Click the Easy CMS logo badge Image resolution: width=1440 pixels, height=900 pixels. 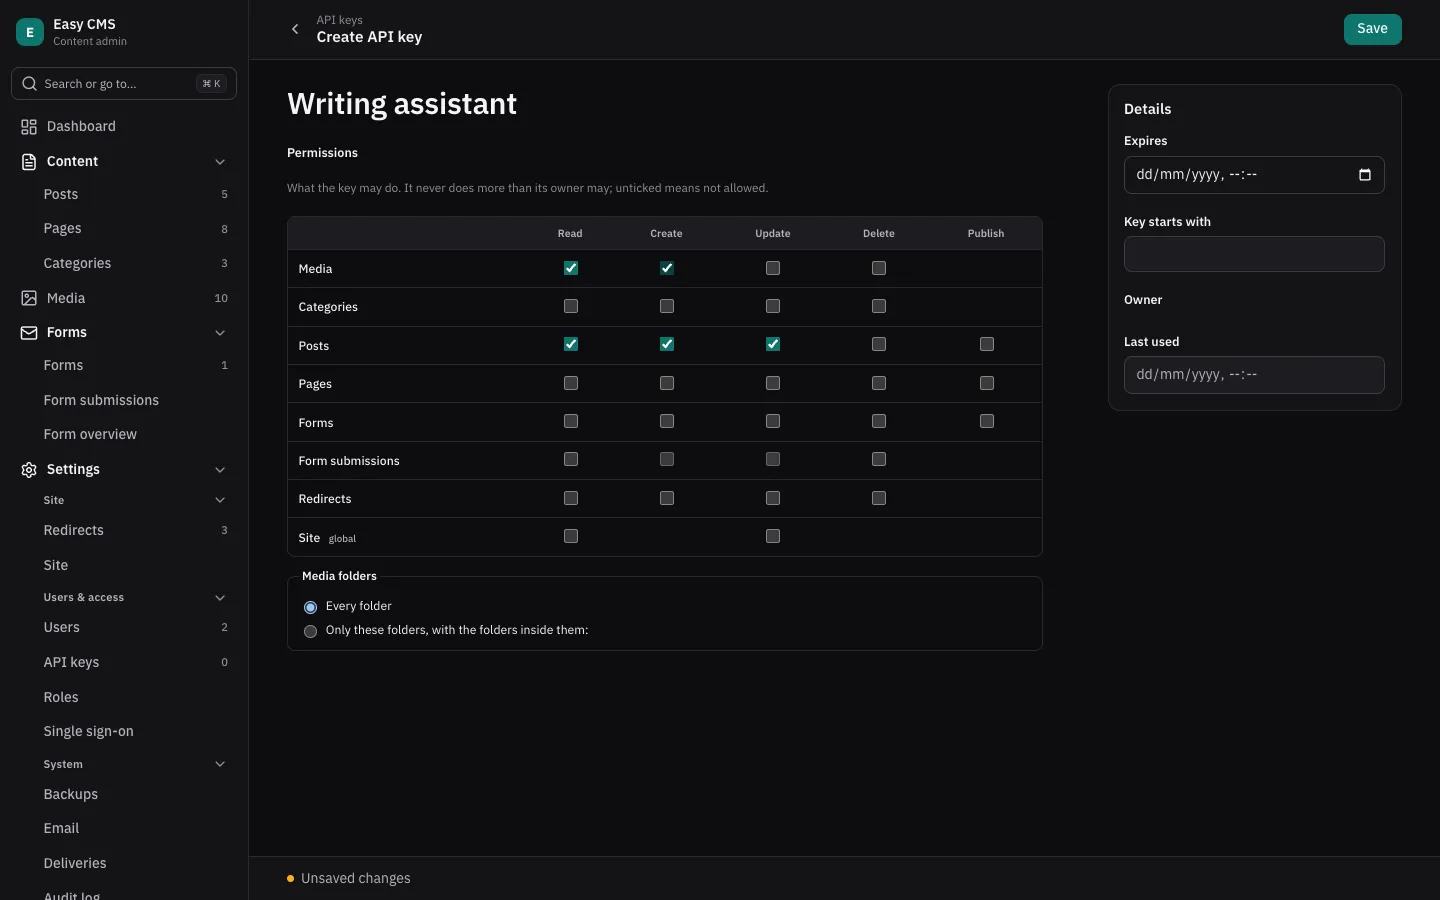(x=30, y=32)
